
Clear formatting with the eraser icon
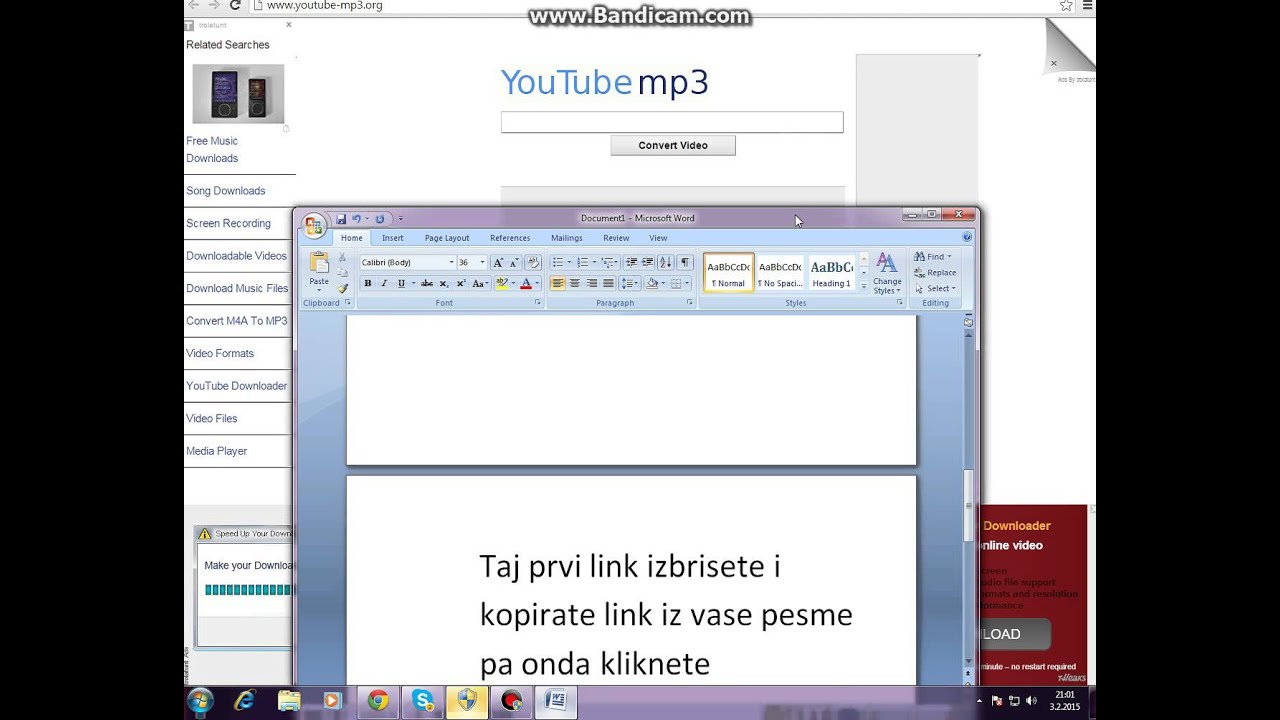pyautogui.click(x=532, y=262)
